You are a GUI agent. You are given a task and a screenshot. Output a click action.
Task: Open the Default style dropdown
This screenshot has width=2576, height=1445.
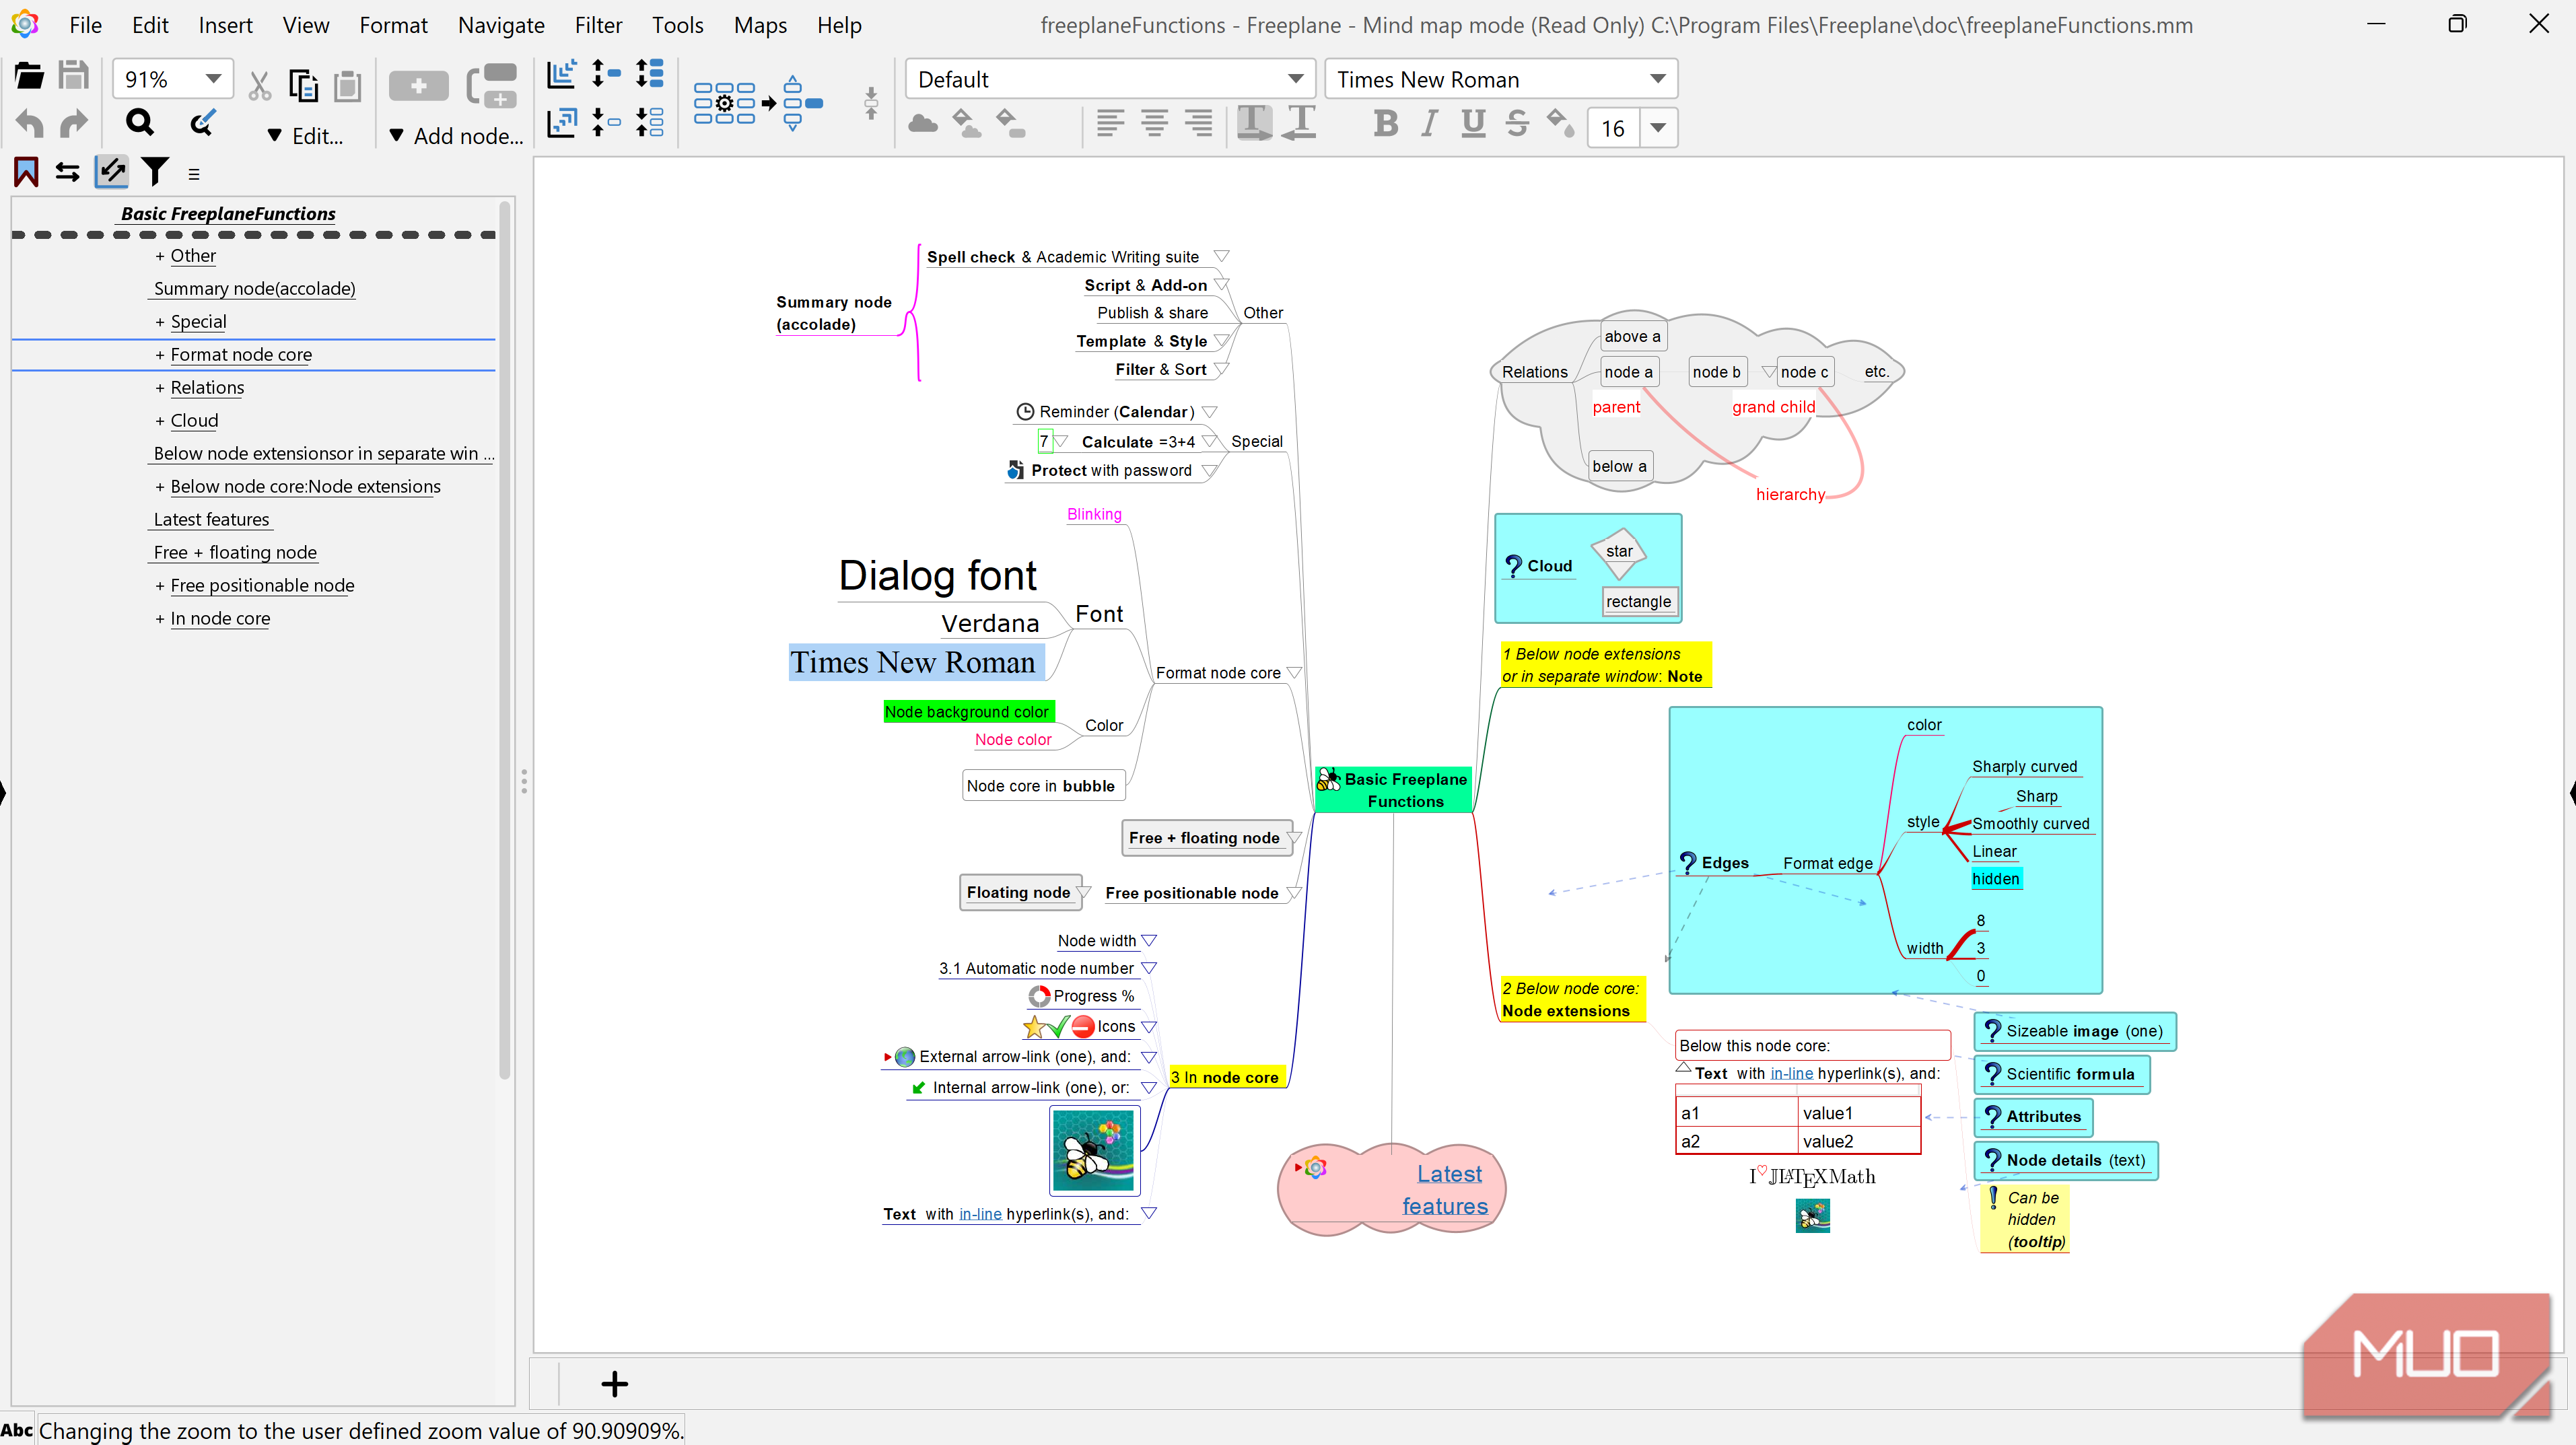coord(1295,79)
